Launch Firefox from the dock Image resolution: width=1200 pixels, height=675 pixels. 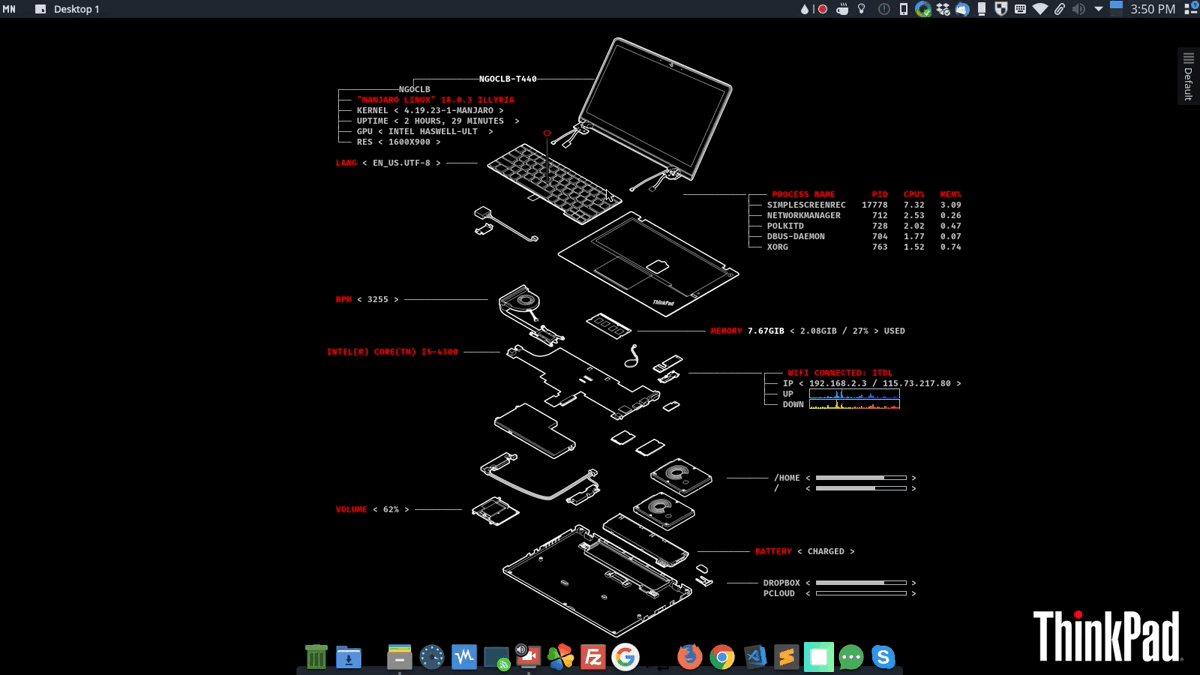tap(689, 656)
